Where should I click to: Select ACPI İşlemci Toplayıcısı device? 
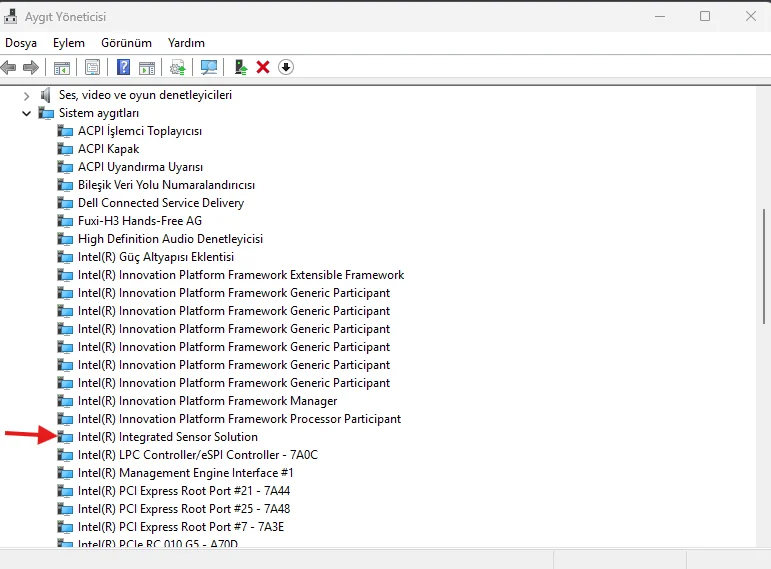[140, 131]
